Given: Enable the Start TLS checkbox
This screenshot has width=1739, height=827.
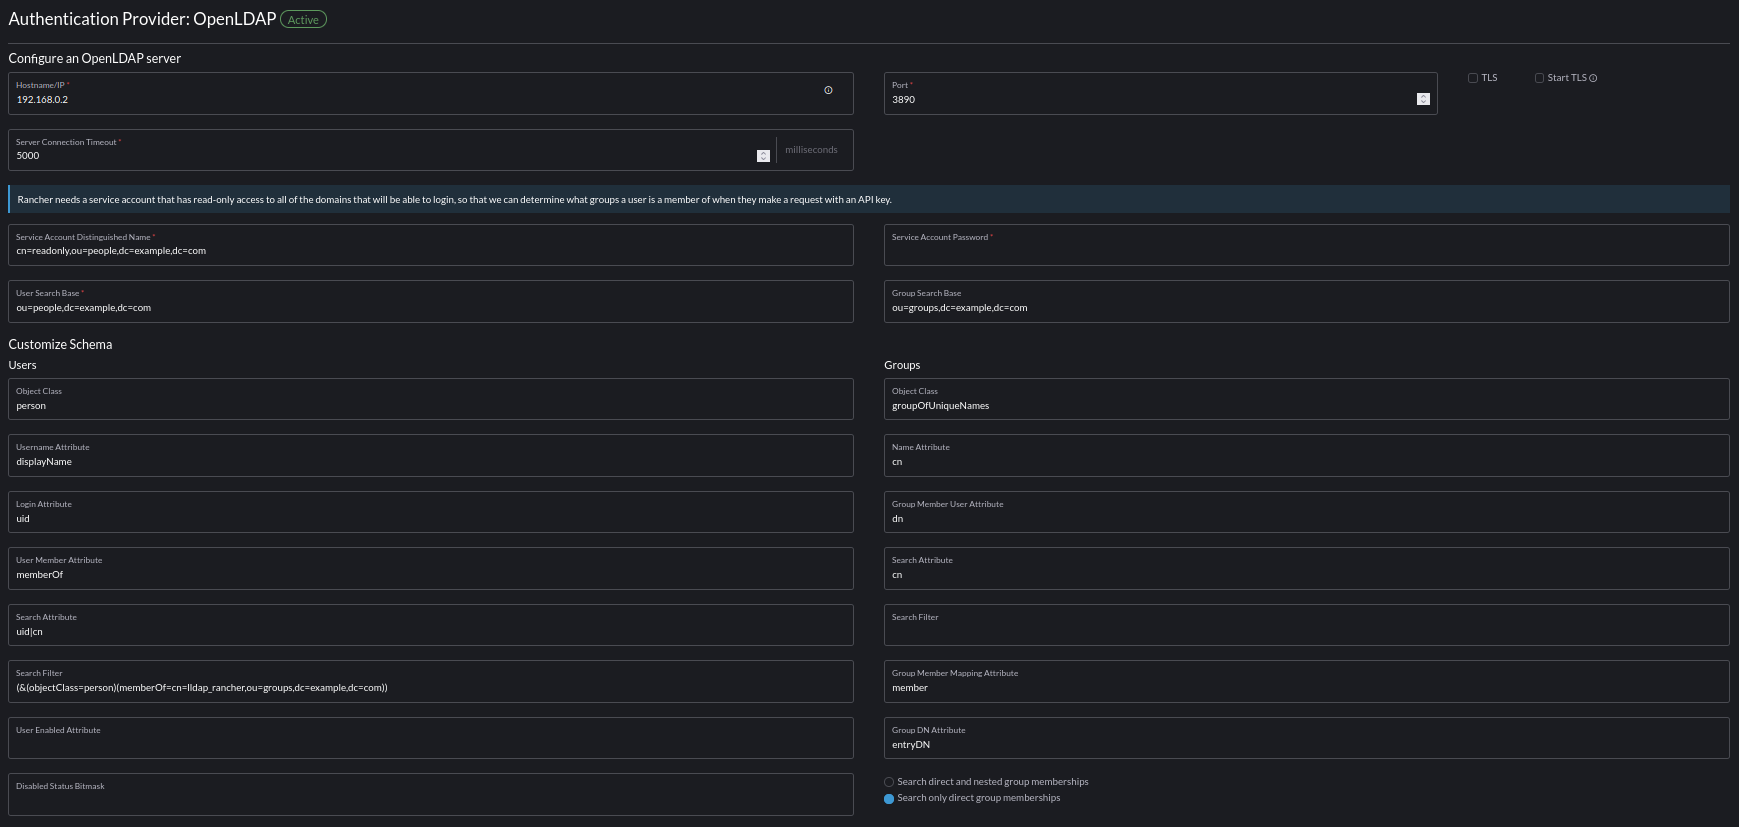Looking at the screenshot, I should point(1539,78).
